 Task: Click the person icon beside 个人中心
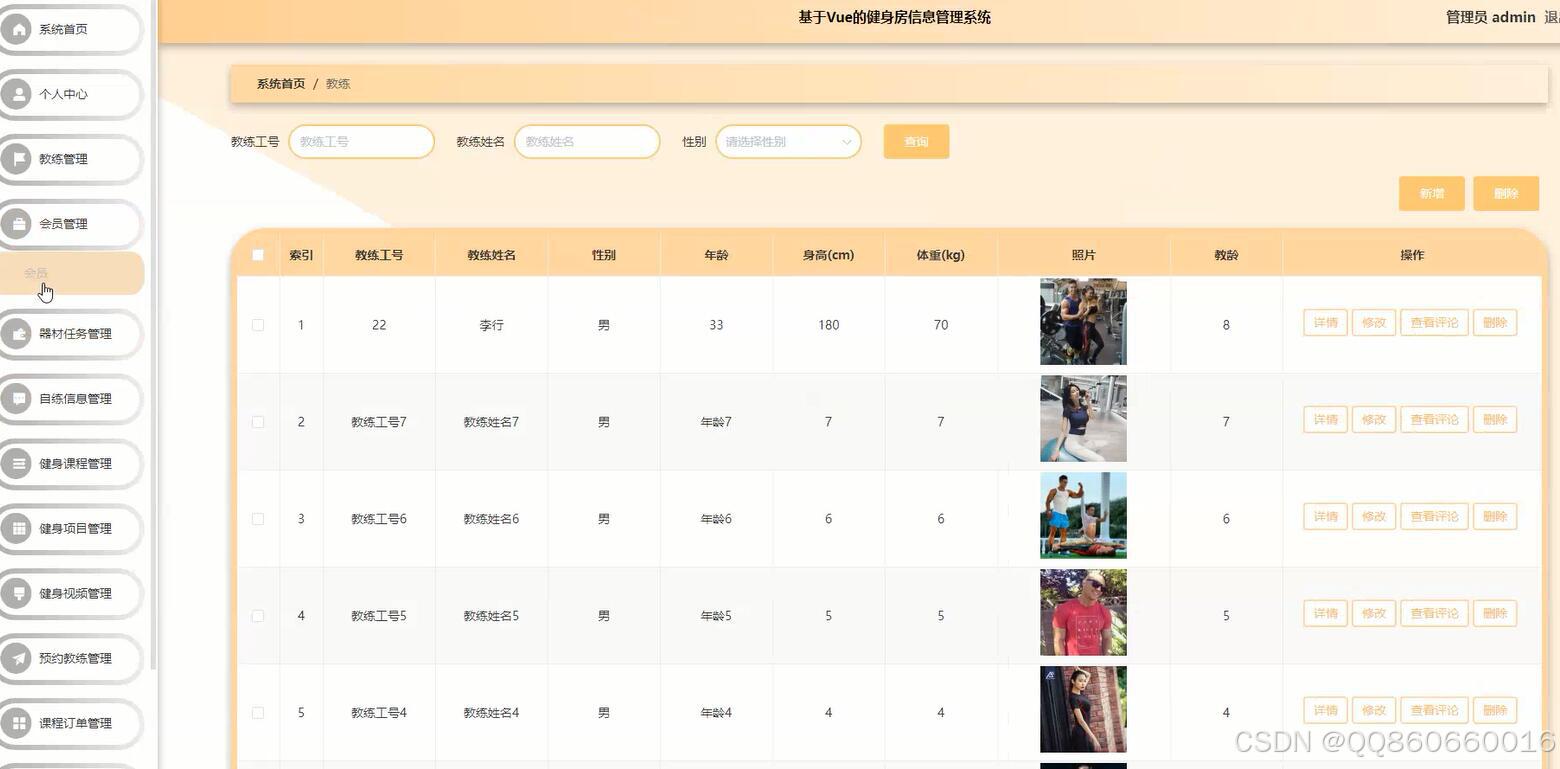16,94
